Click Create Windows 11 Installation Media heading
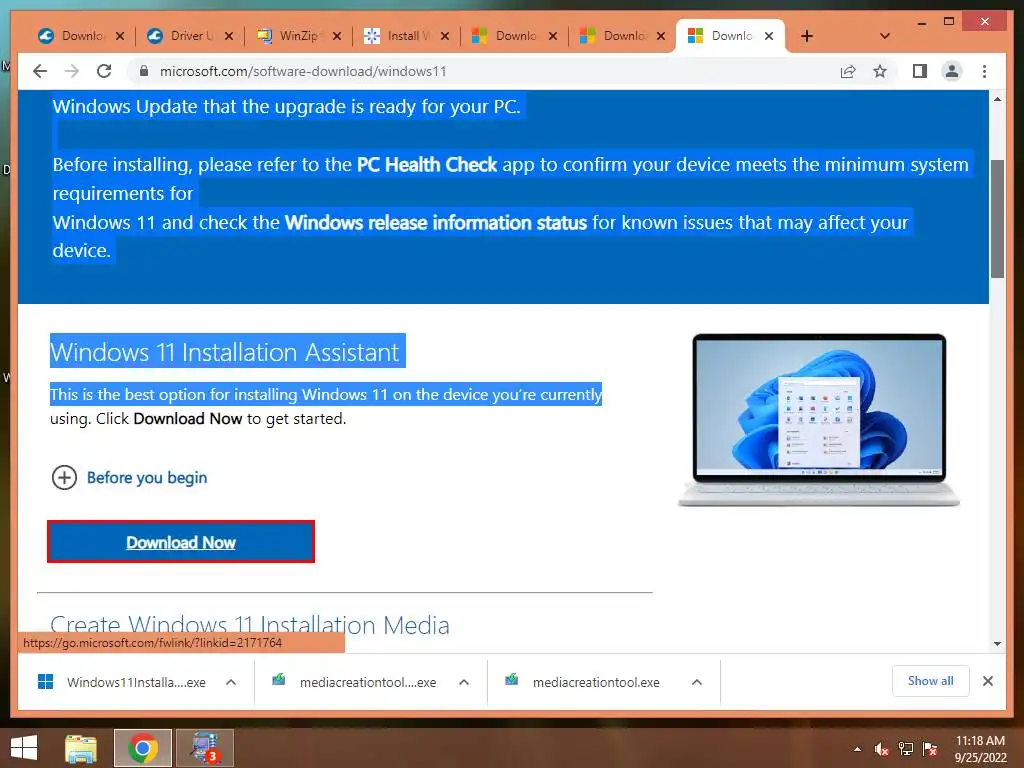This screenshot has height=768, width=1024. pyautogui.click(x=249, y=625)
